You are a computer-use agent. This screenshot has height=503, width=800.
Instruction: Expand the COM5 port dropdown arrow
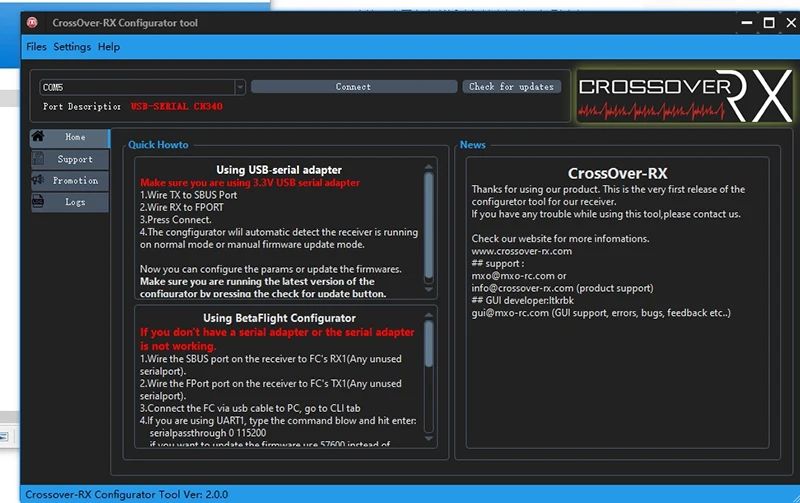click(x=240, y=87)
